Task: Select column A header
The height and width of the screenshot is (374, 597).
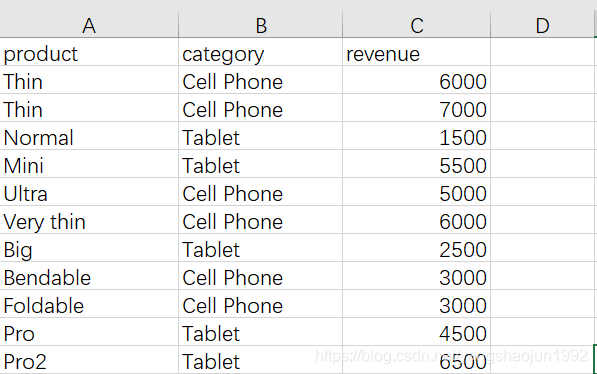Action: pos(89,25)
